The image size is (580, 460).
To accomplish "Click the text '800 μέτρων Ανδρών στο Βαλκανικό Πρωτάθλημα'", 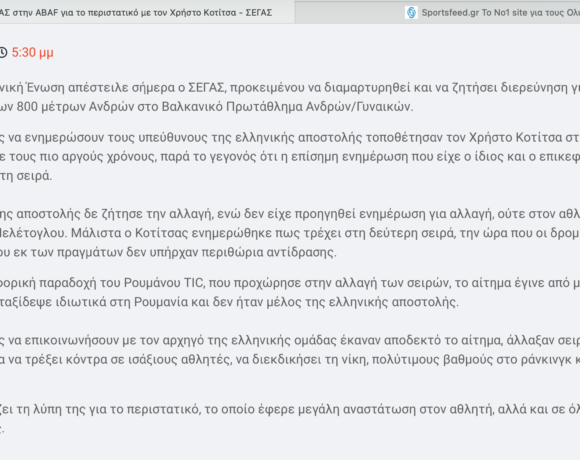I will 161,106.
